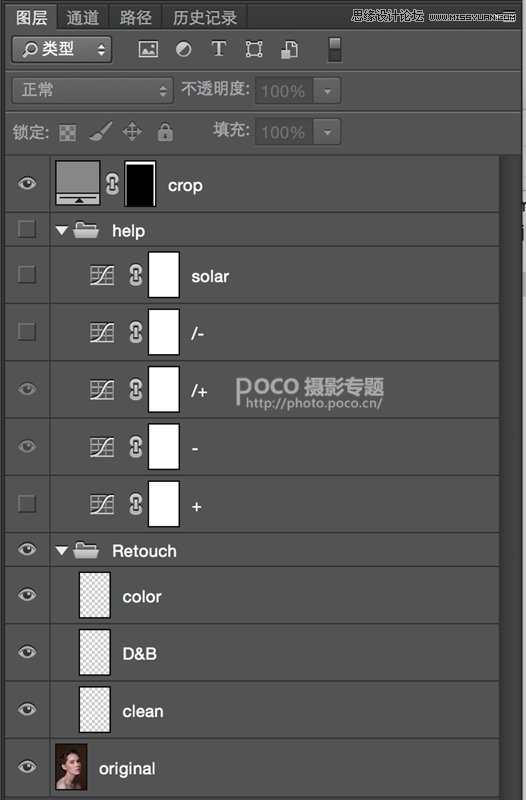This screenshot has height=800, width=526.
Task: Switch to the 通道 tab
Action: point(83,17)
